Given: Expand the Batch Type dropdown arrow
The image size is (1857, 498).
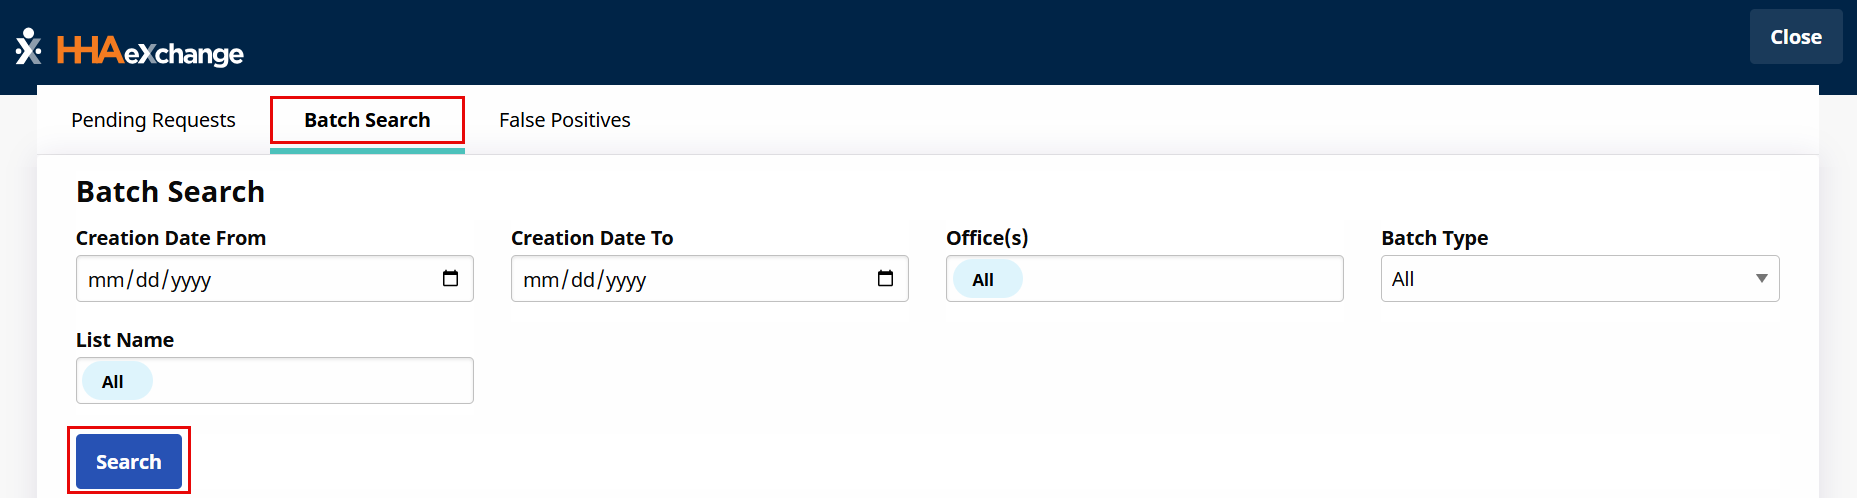Looking at the screenshot, I should (x=1761, y=279).
